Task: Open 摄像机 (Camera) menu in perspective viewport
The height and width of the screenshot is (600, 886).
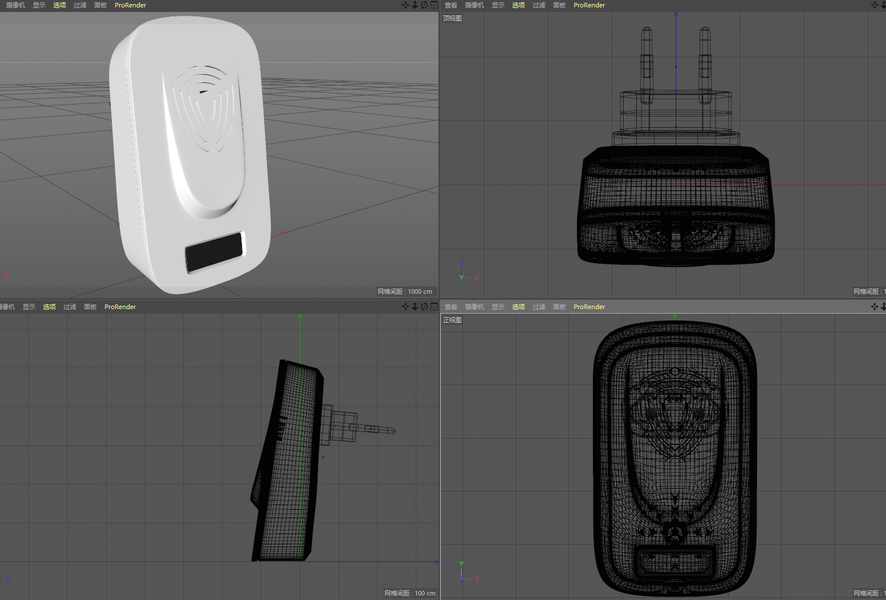Action: tap(16, 5)
